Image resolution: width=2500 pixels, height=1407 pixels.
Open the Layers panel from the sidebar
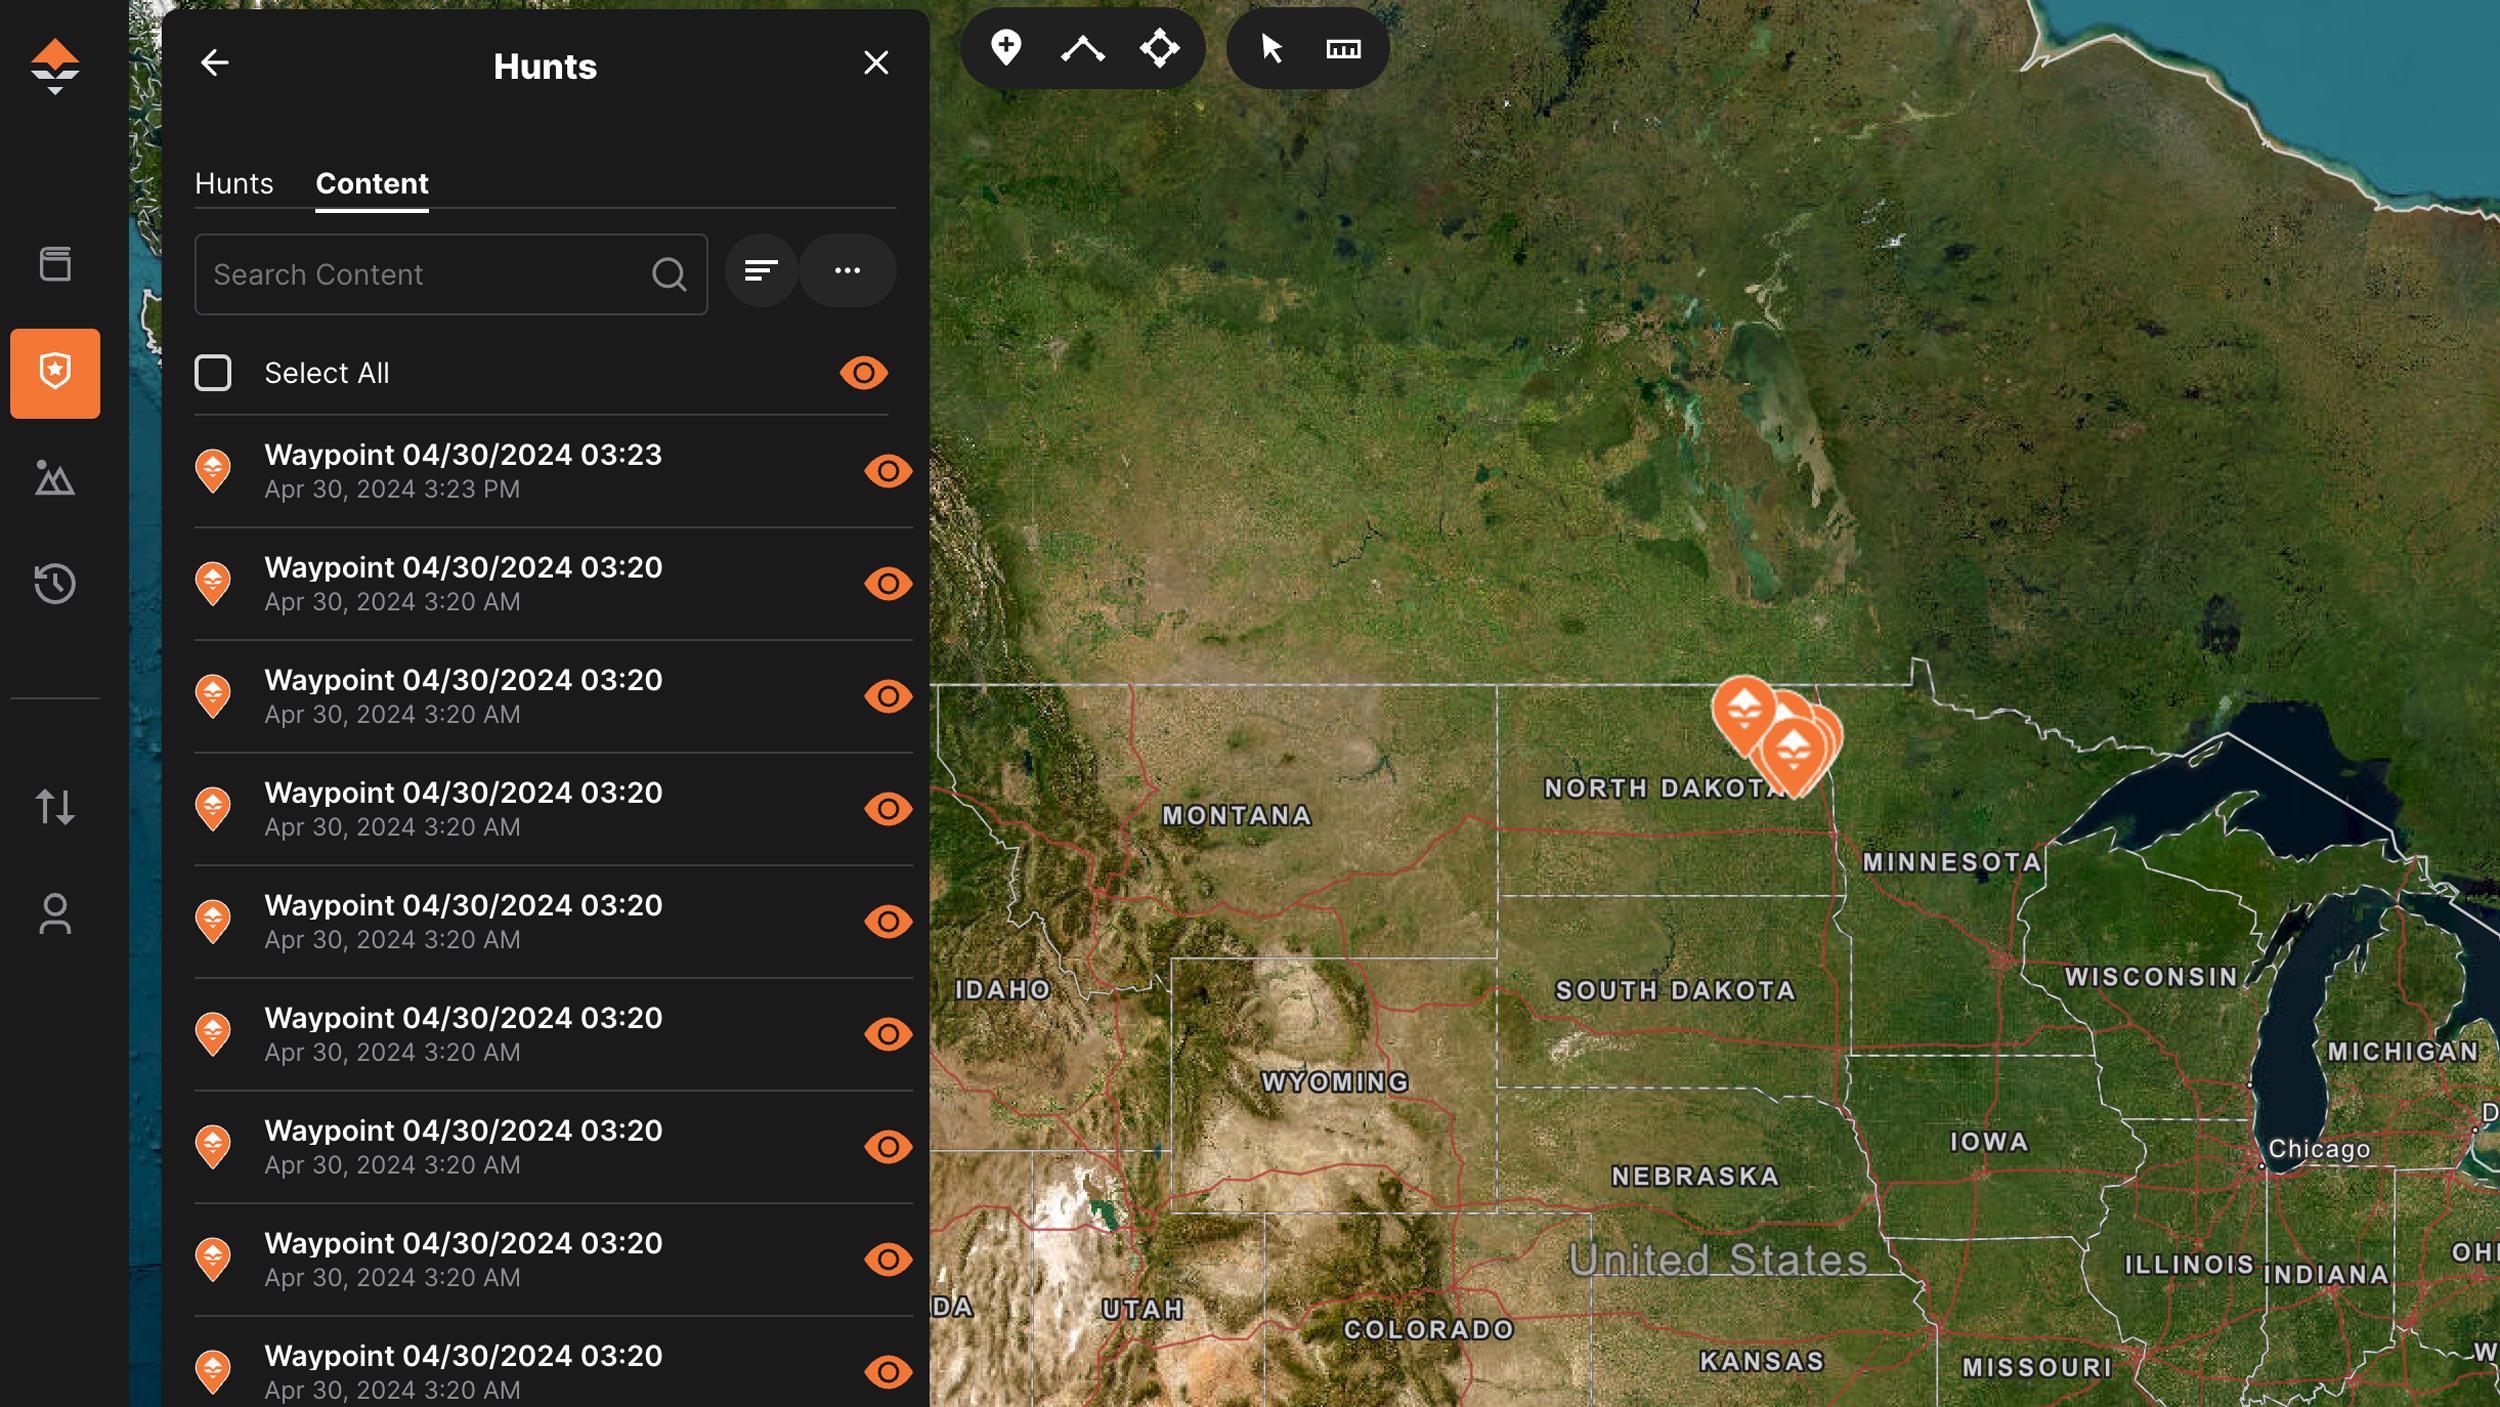click(56, 264)
